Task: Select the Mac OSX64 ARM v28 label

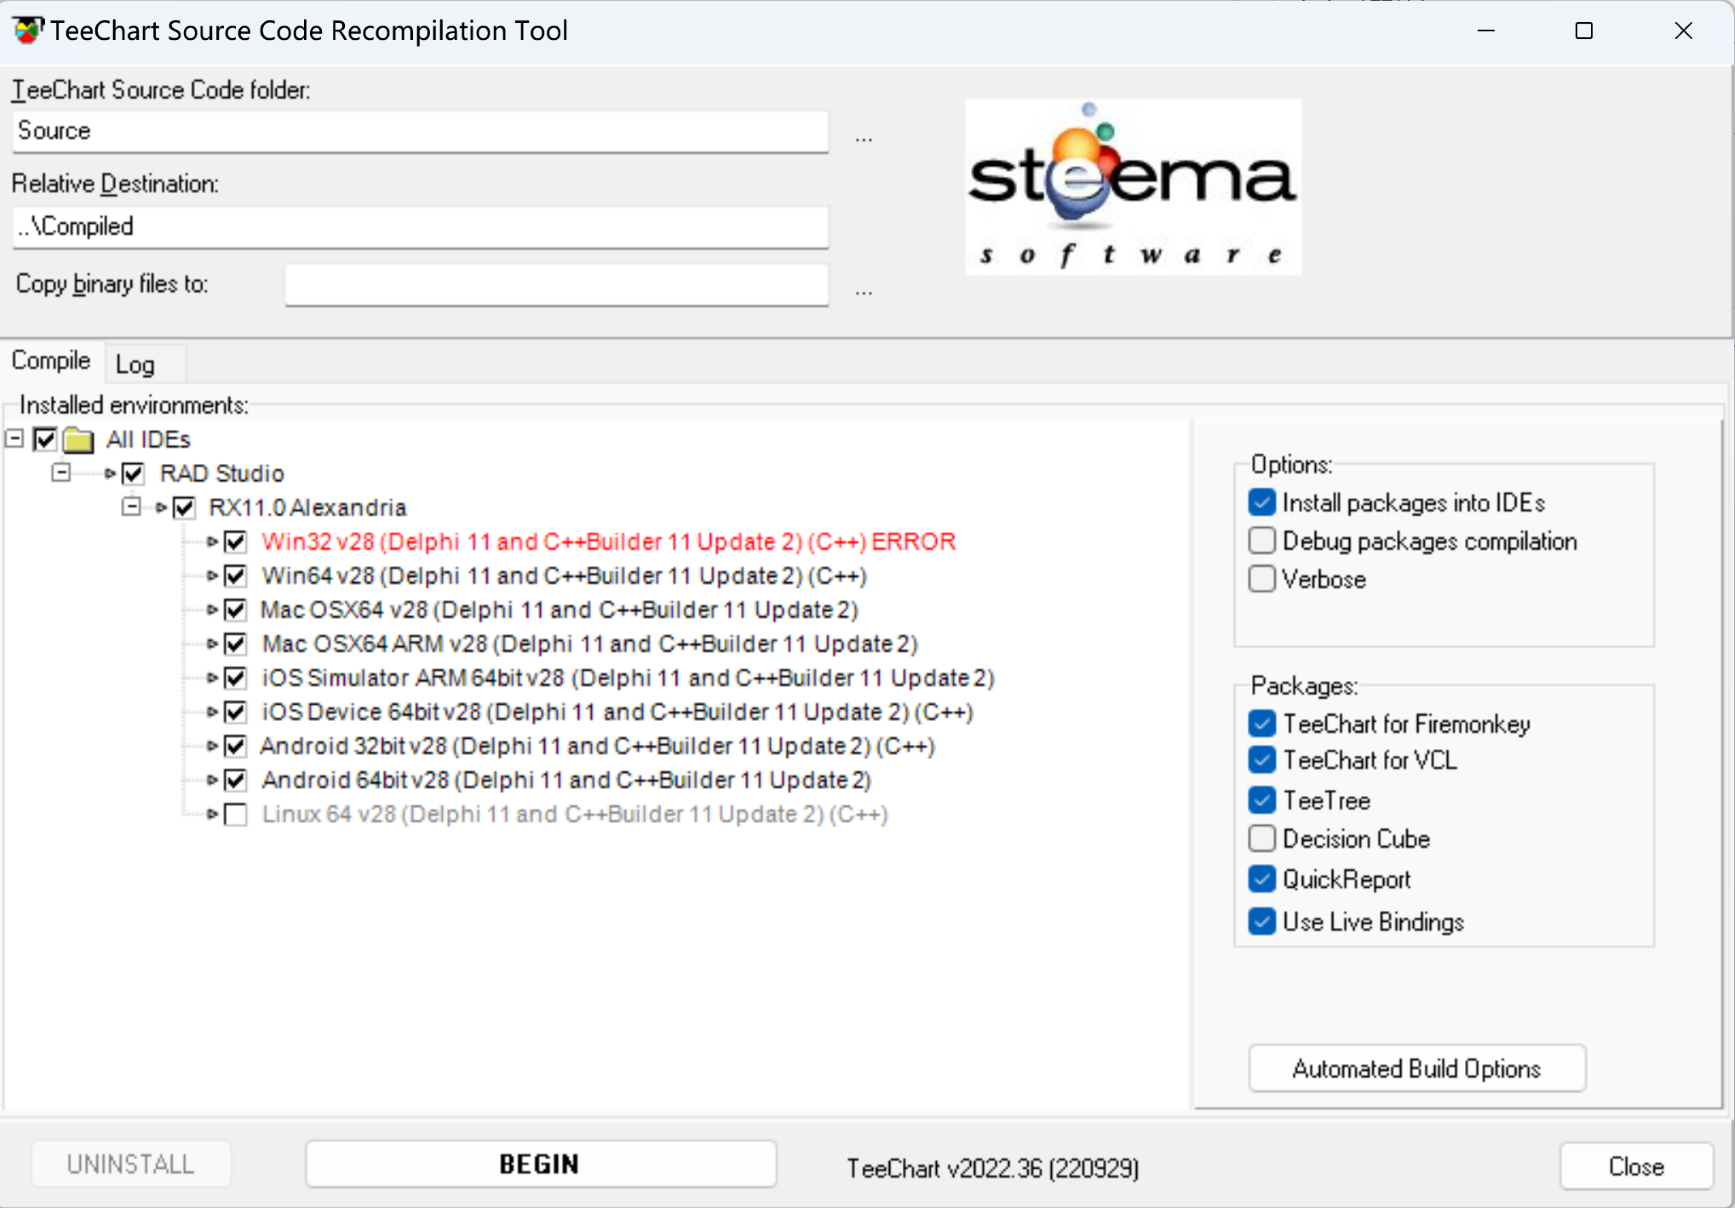Action: (x=590, y=643)
